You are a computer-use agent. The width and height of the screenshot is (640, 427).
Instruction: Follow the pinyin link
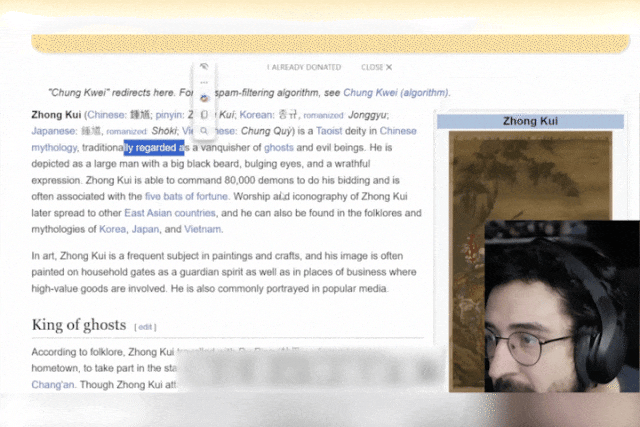[169, 115]
